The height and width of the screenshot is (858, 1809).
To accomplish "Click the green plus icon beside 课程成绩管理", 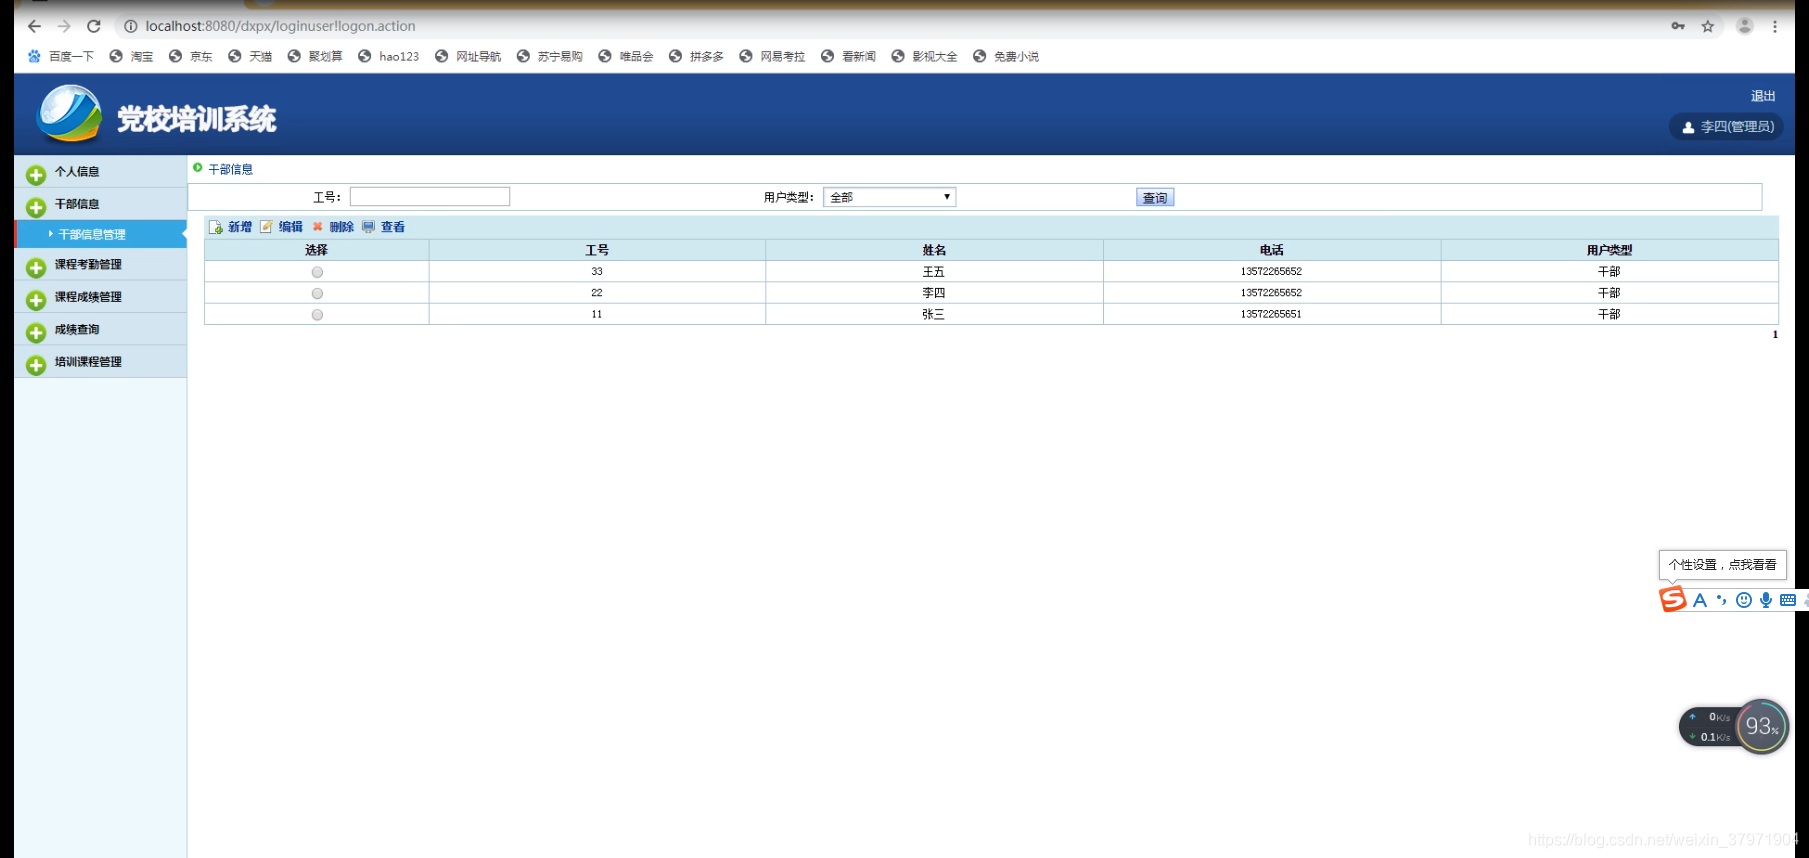I will (x=36, y=300).
